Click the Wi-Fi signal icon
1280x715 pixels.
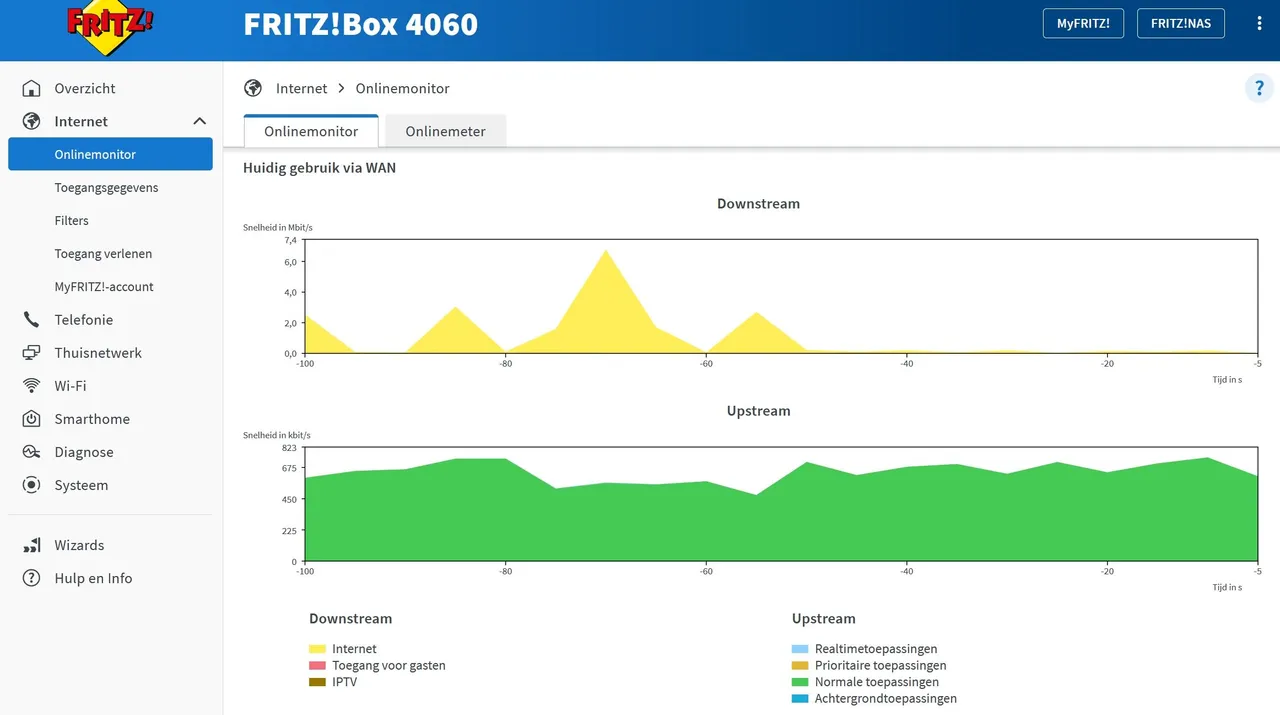[x=32, y=386]
